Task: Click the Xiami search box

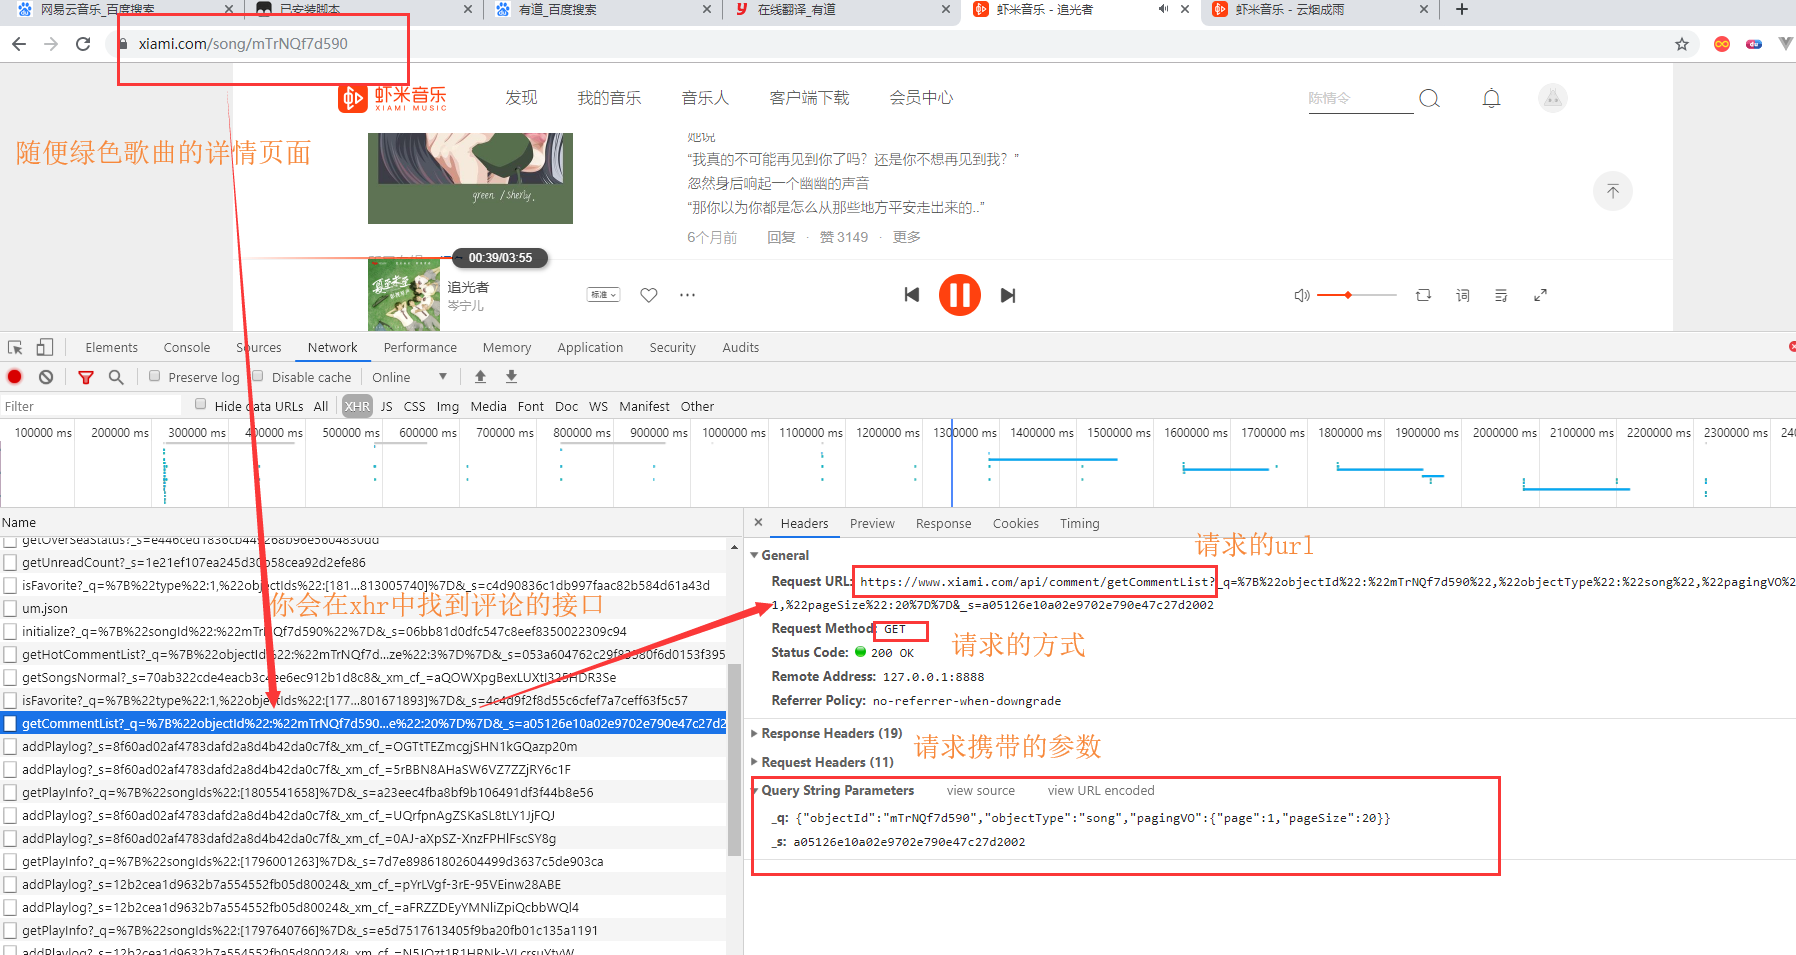Action: tap(1360, 98)
